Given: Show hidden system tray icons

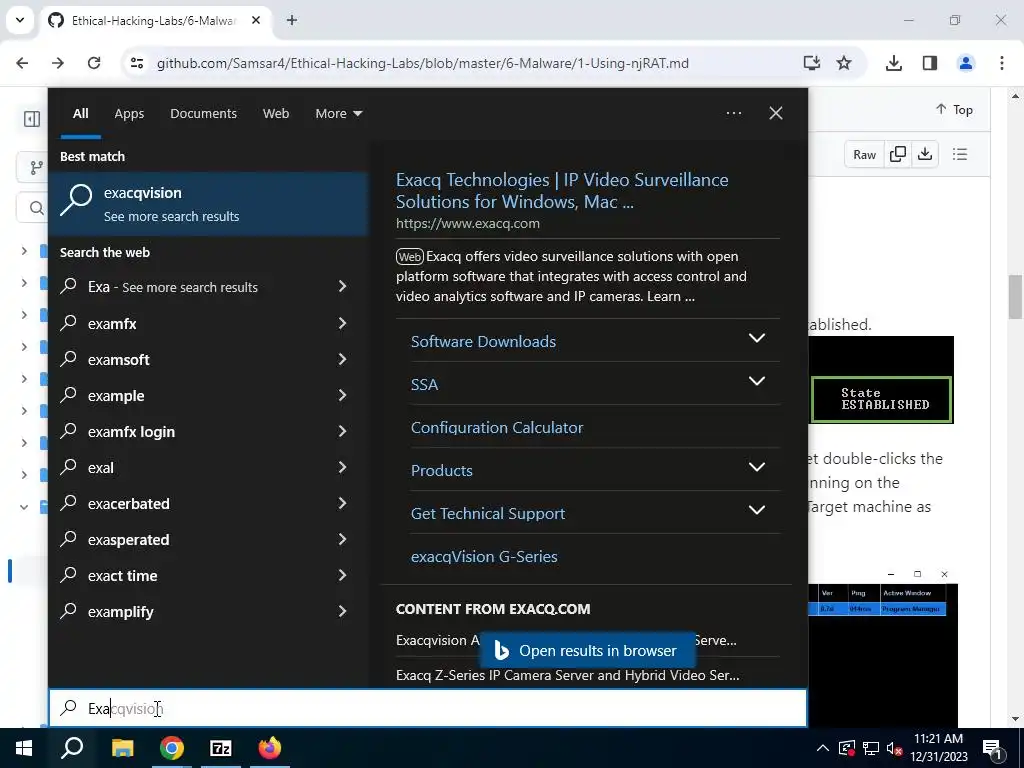Looking at the screenshot, I should (x=823, y=748).
